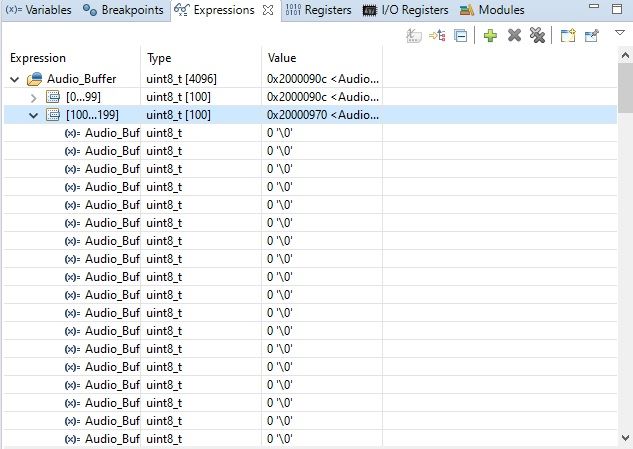Remove selected expression with single X icon
The width and height of the screenshot is (633, 449).
[514, 36]
